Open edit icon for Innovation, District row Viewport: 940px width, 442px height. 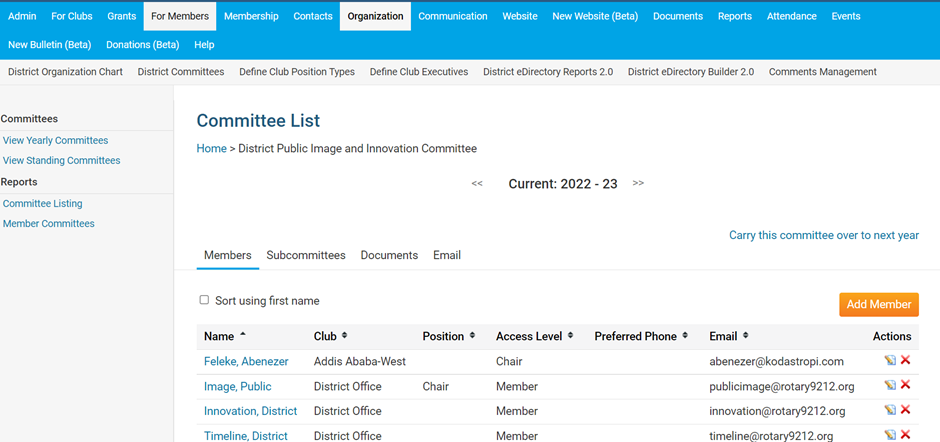890,411
